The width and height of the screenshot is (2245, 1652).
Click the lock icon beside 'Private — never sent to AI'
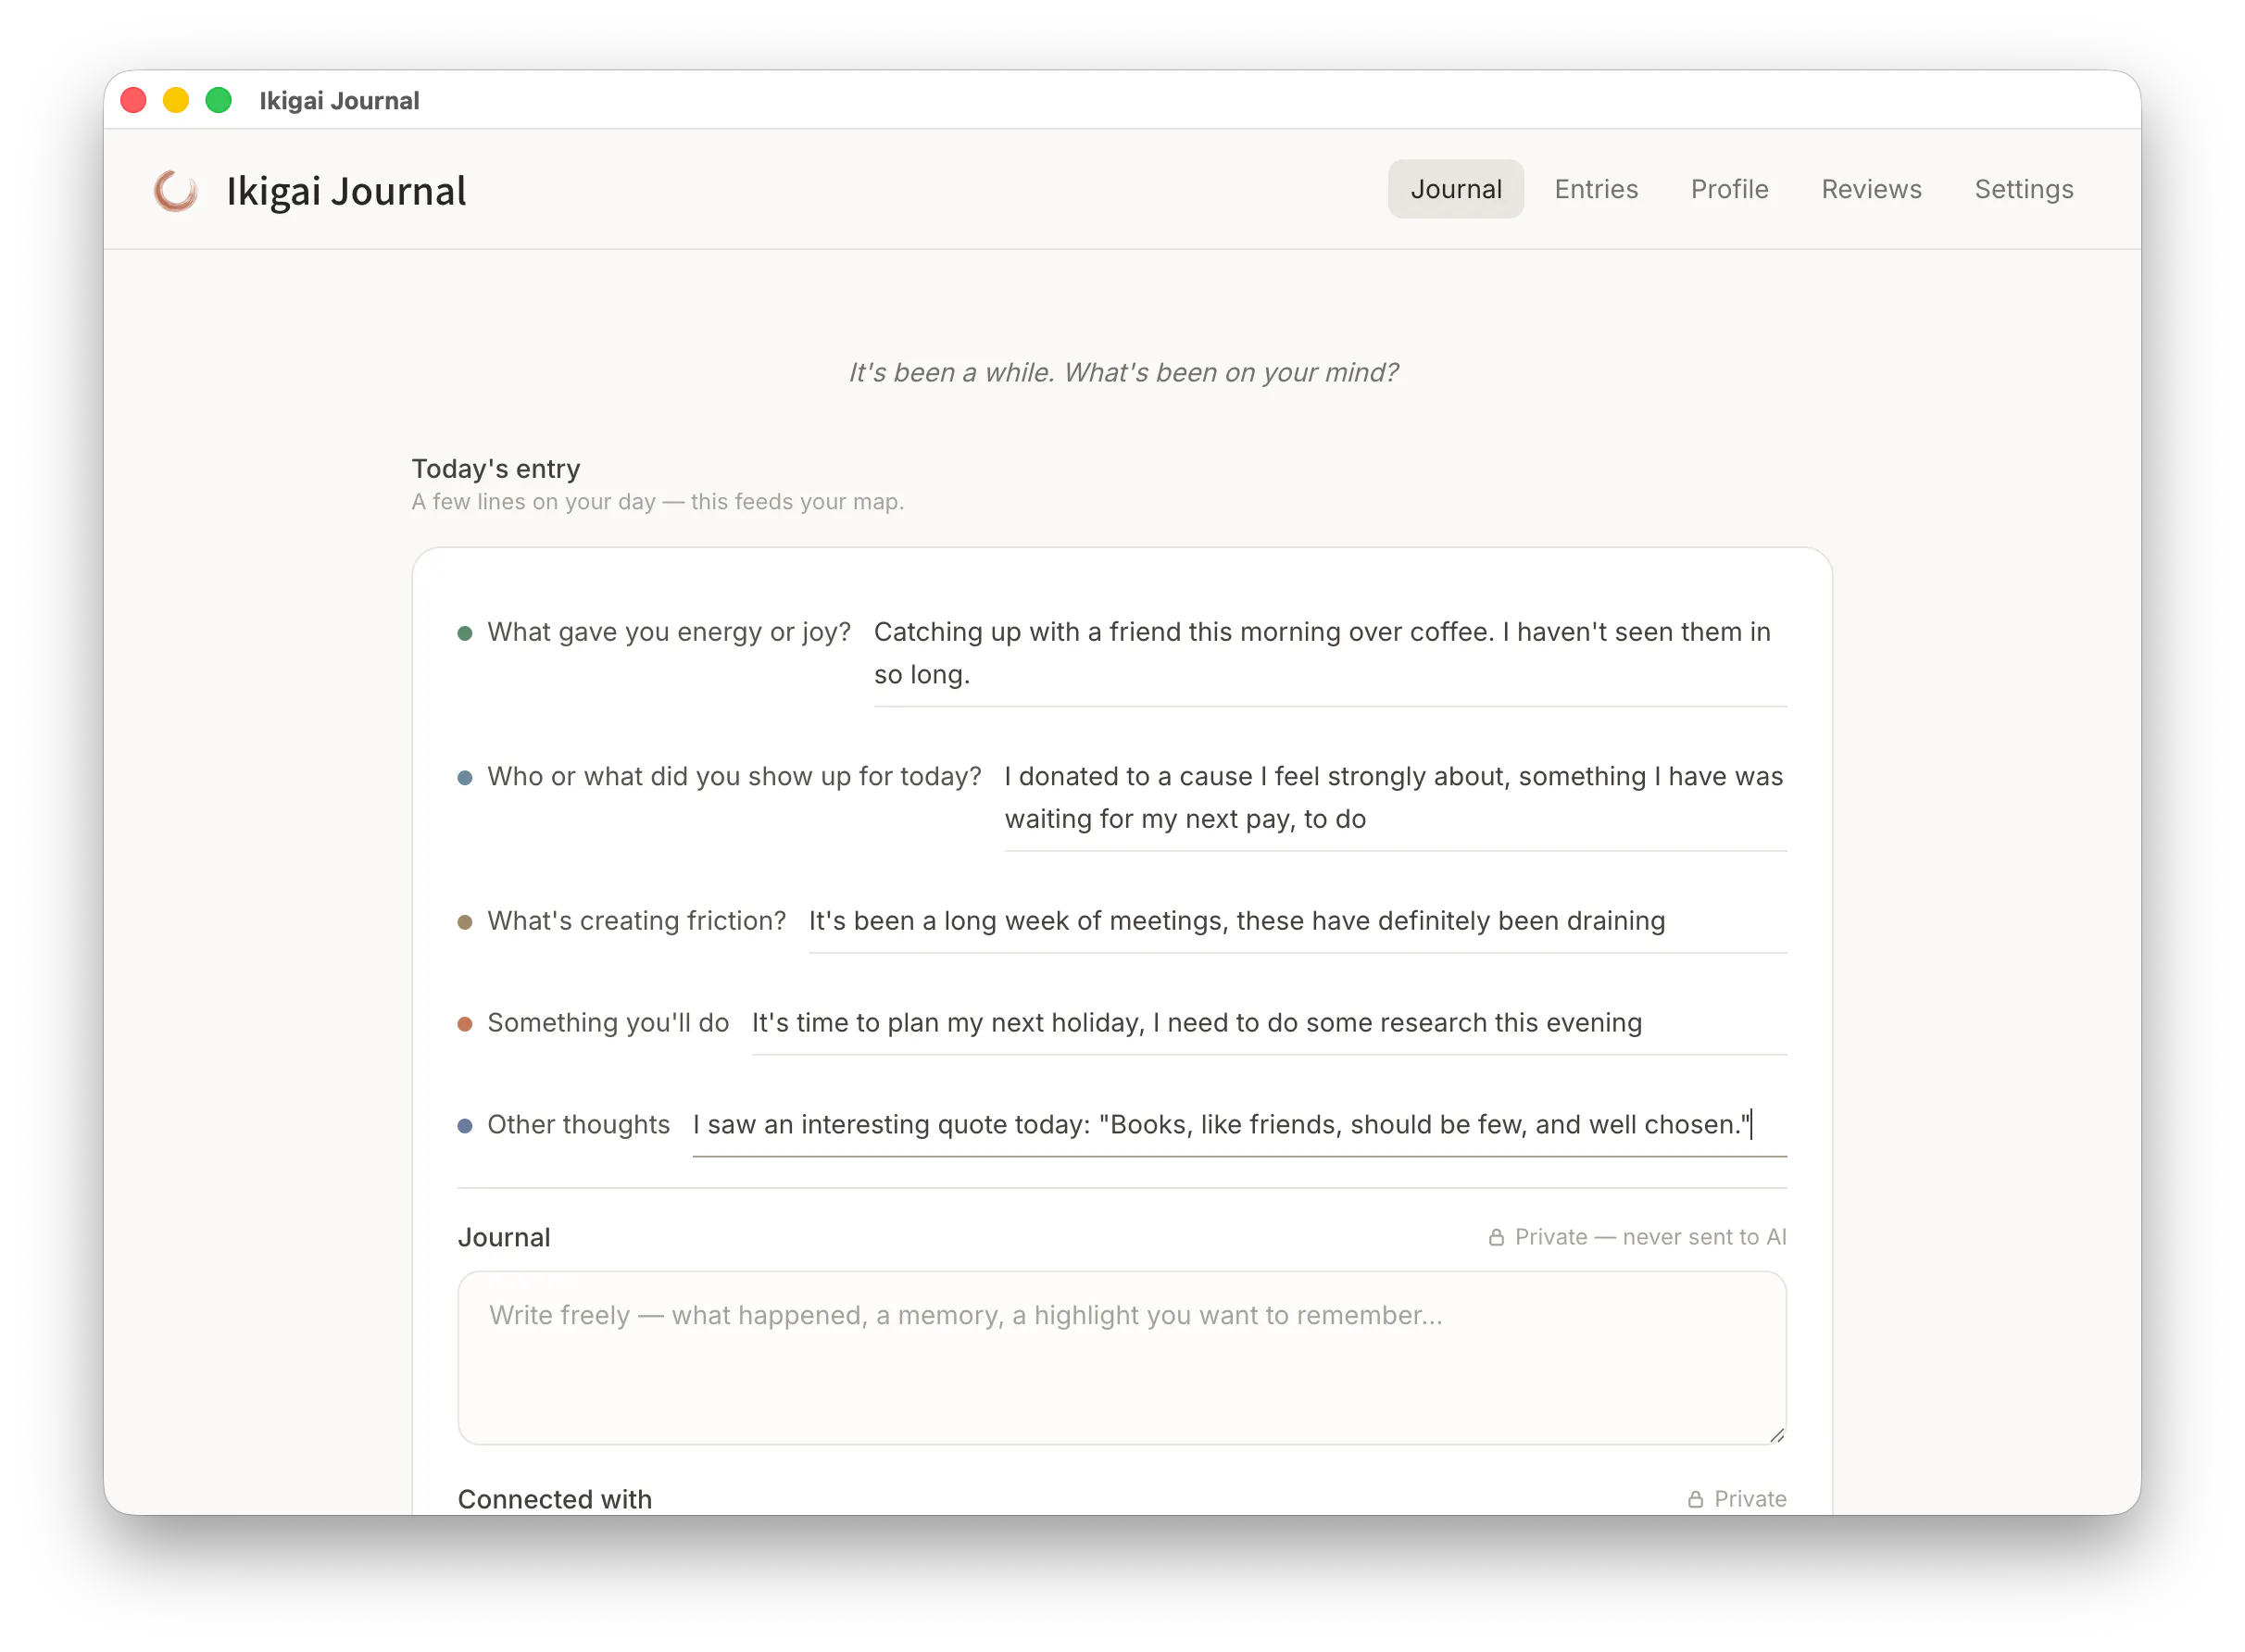tap(1496, 1237)
